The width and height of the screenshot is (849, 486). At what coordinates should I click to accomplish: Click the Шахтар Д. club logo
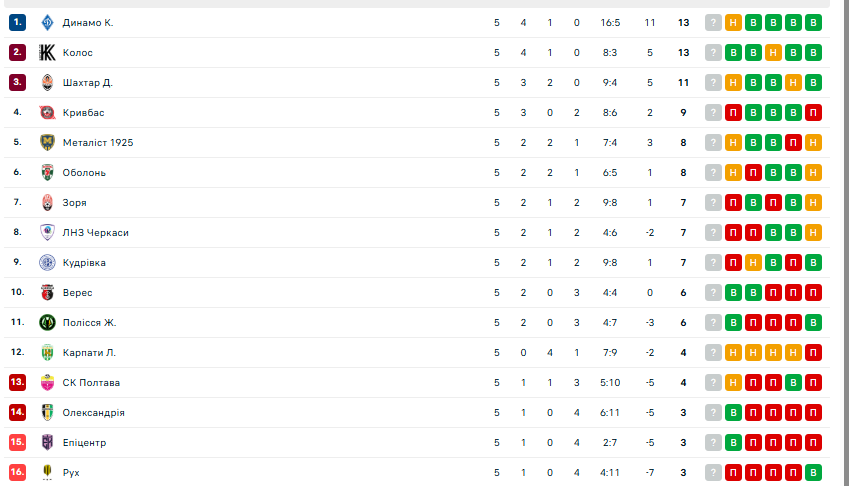(47, 83)
